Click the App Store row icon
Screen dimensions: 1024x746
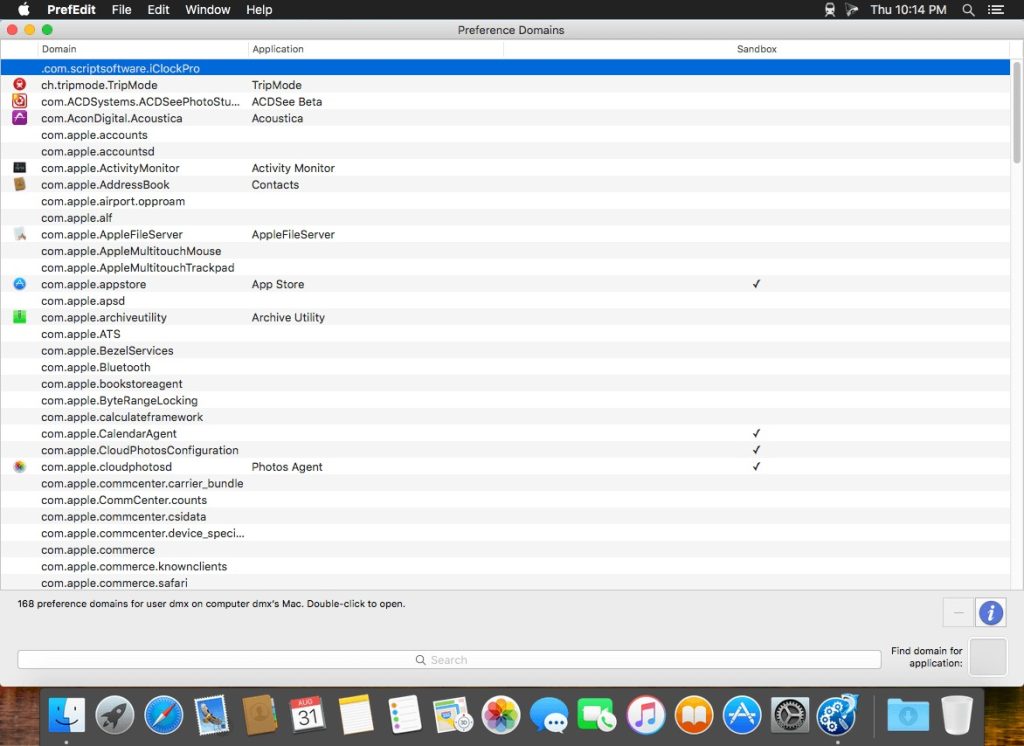(x=19, y=284)
